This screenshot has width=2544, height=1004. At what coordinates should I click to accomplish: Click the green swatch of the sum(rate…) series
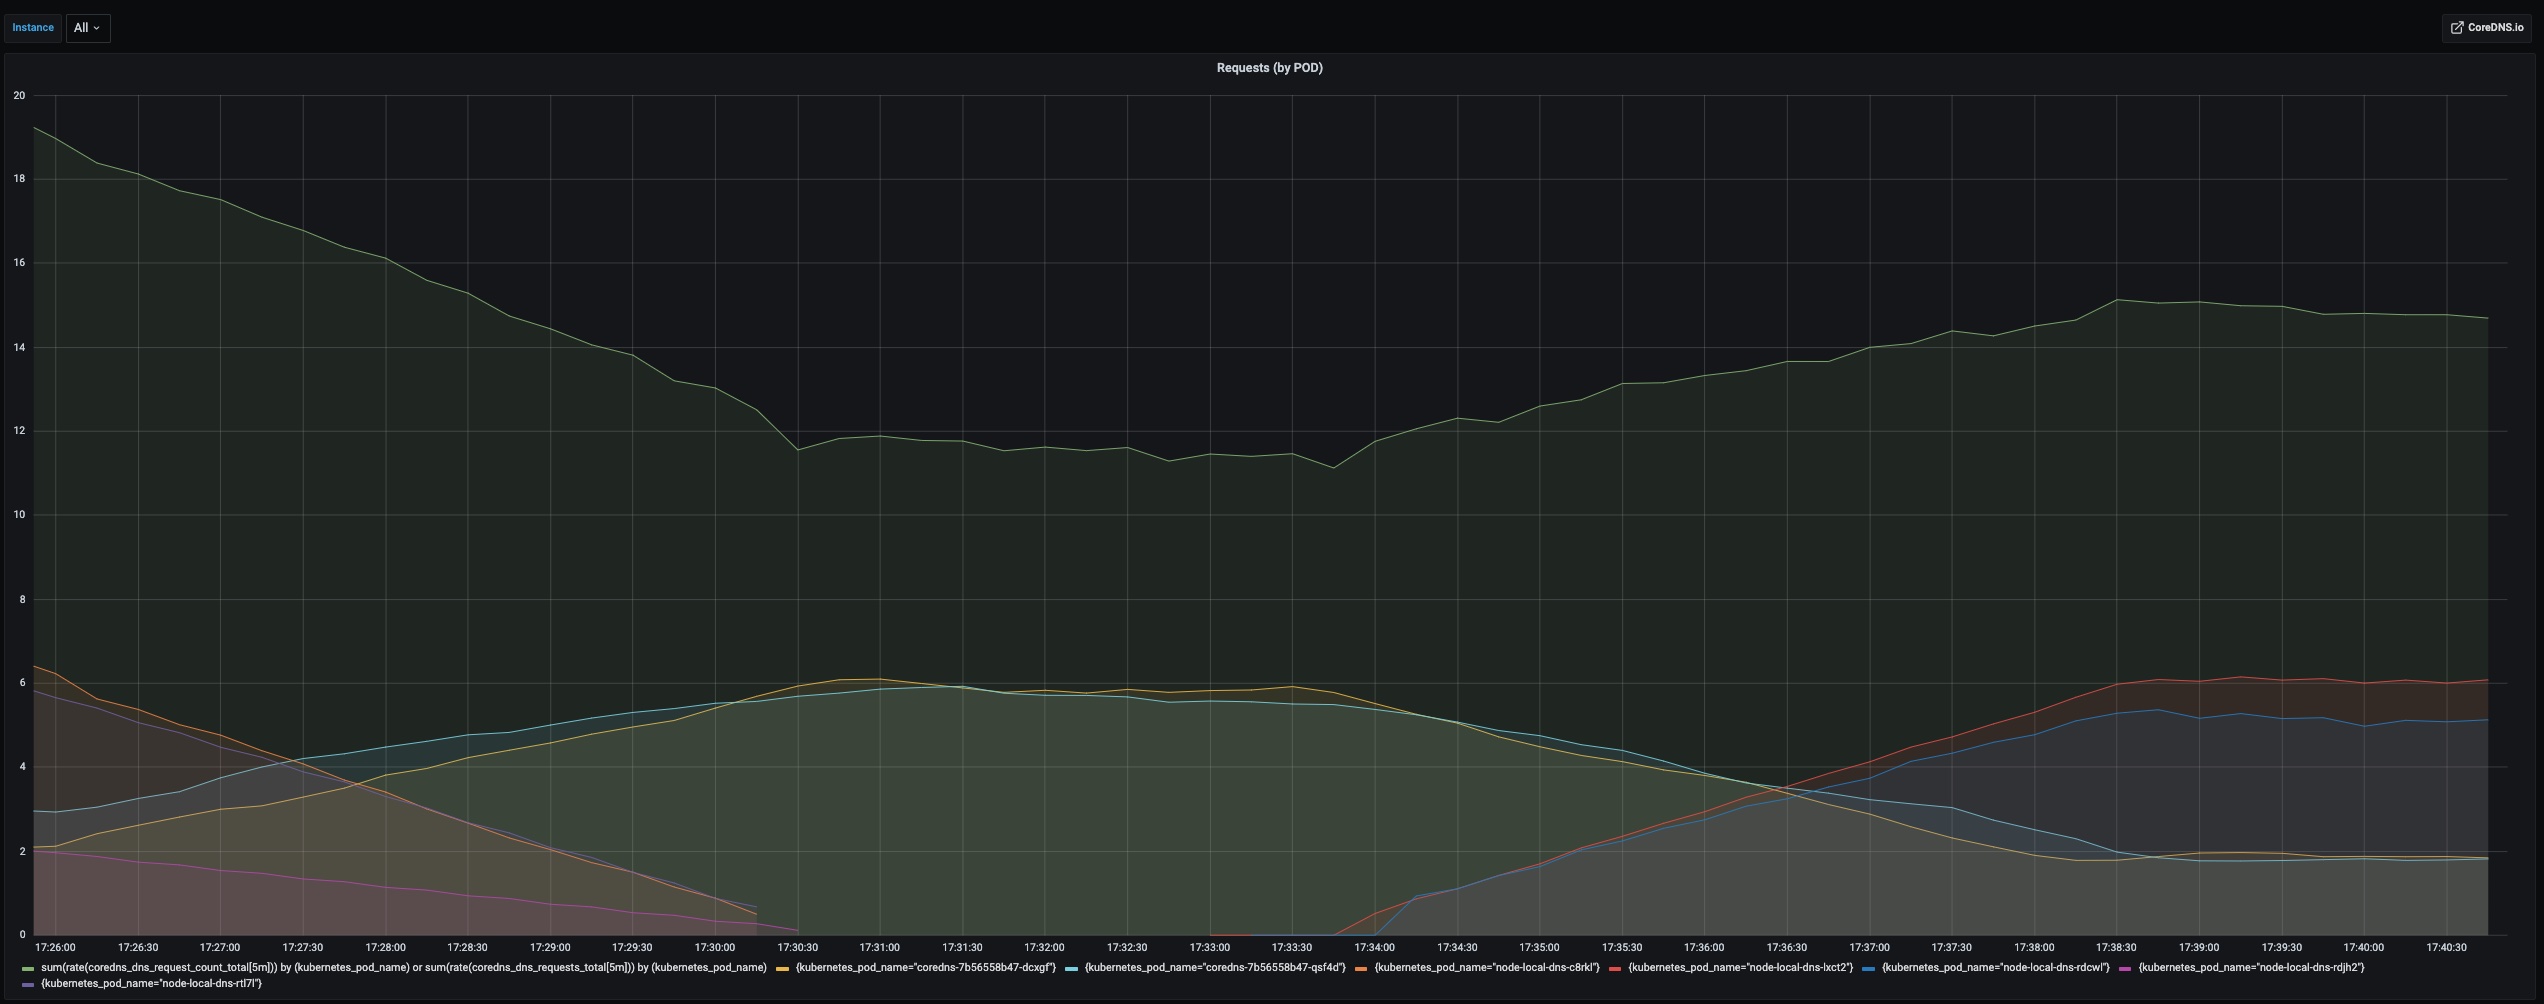[28, 969]
